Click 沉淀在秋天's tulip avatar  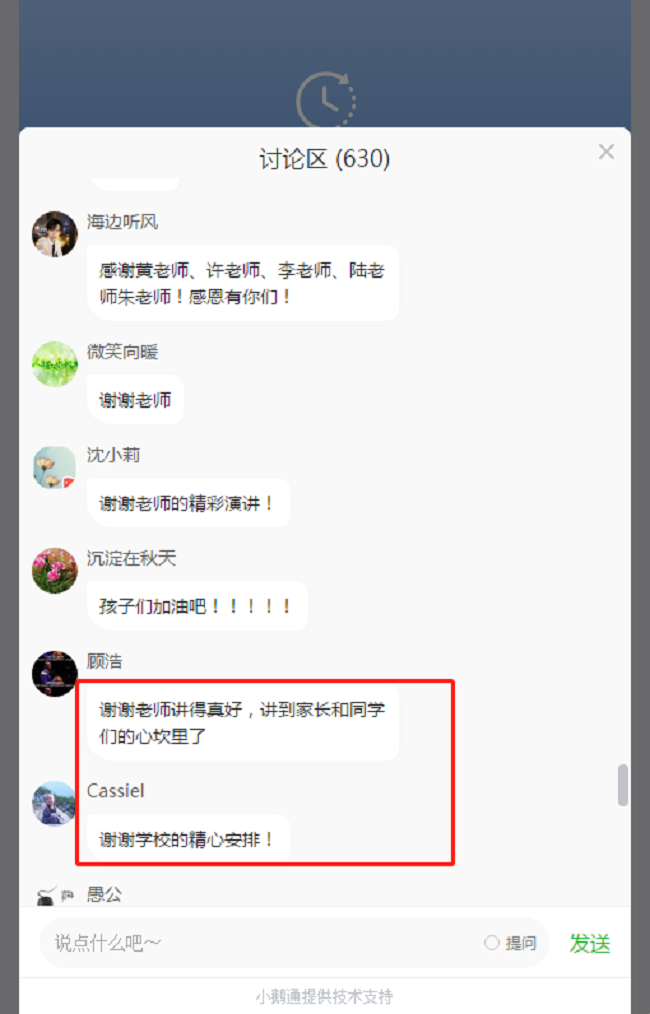pos(55,570)
